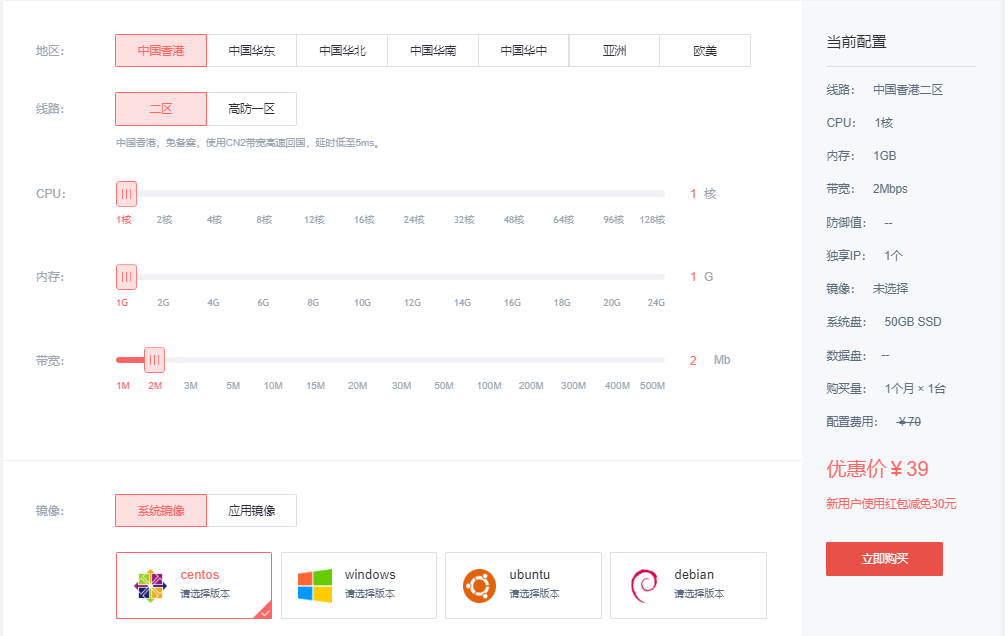Open ubuntu 请选择版本 version selector
1005x636 pixels.
tap(535, 594)
